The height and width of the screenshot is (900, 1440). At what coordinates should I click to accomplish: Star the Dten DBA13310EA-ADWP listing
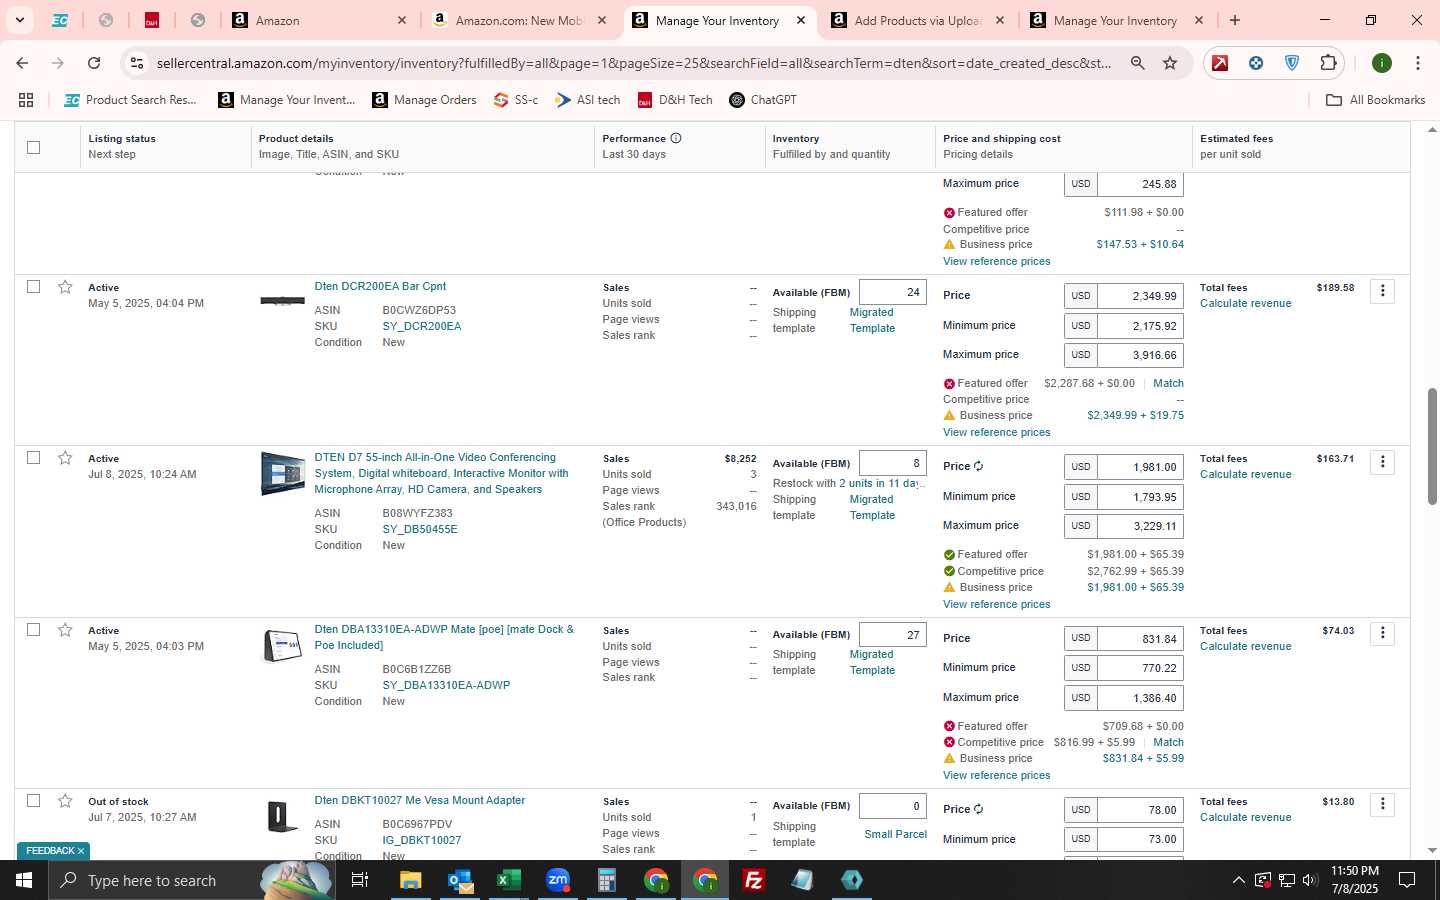[x=65, y=630]
